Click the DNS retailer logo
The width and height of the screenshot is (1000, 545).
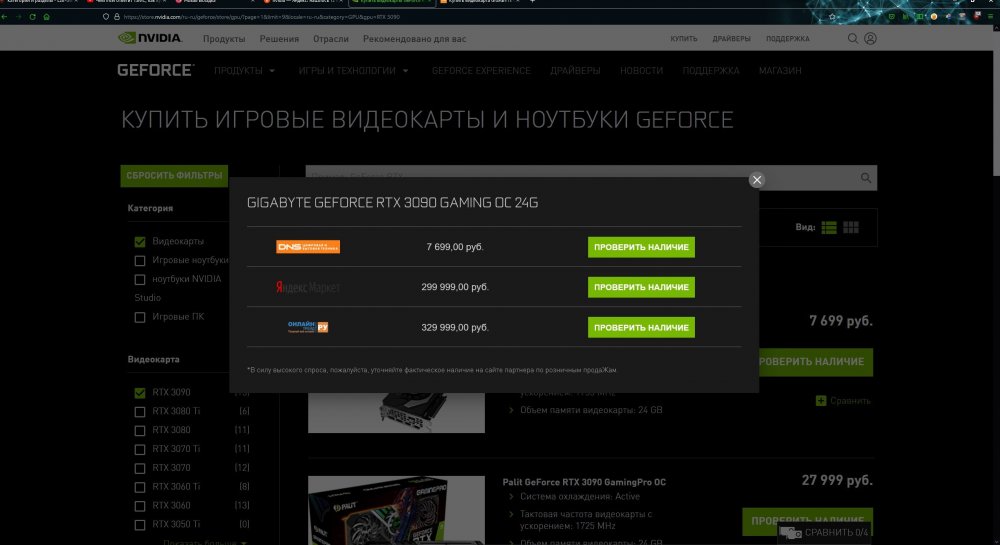308,247
